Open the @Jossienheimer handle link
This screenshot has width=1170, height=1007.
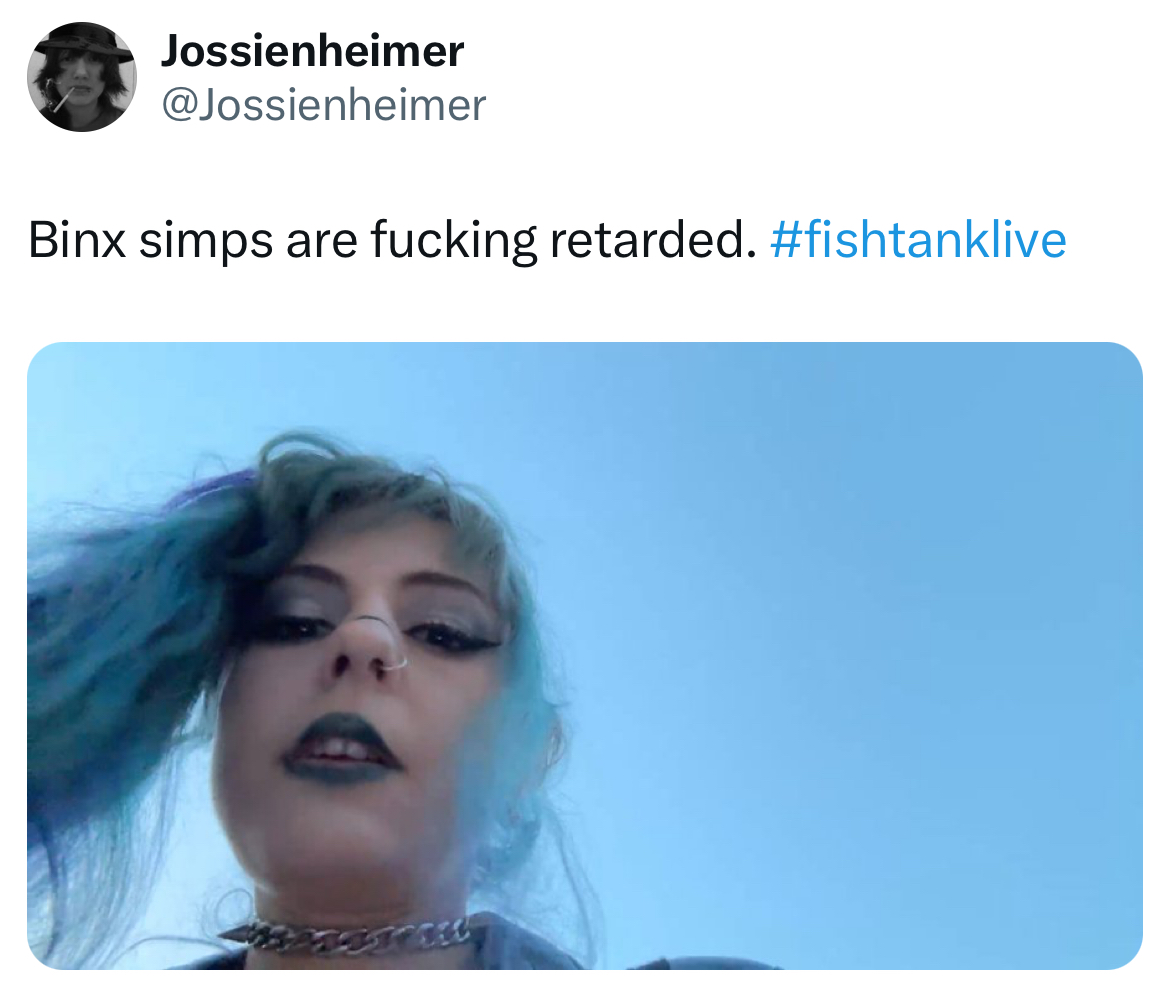click(x=324, y=104)
